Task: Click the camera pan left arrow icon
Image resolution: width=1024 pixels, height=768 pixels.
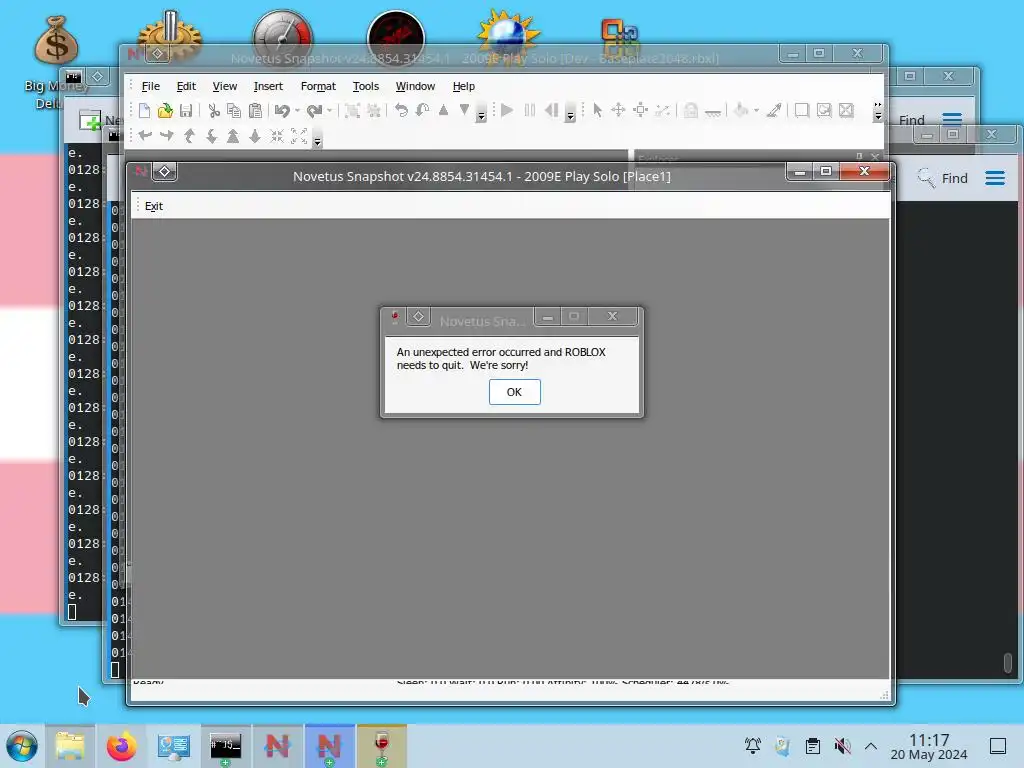Action: (145, 136)
